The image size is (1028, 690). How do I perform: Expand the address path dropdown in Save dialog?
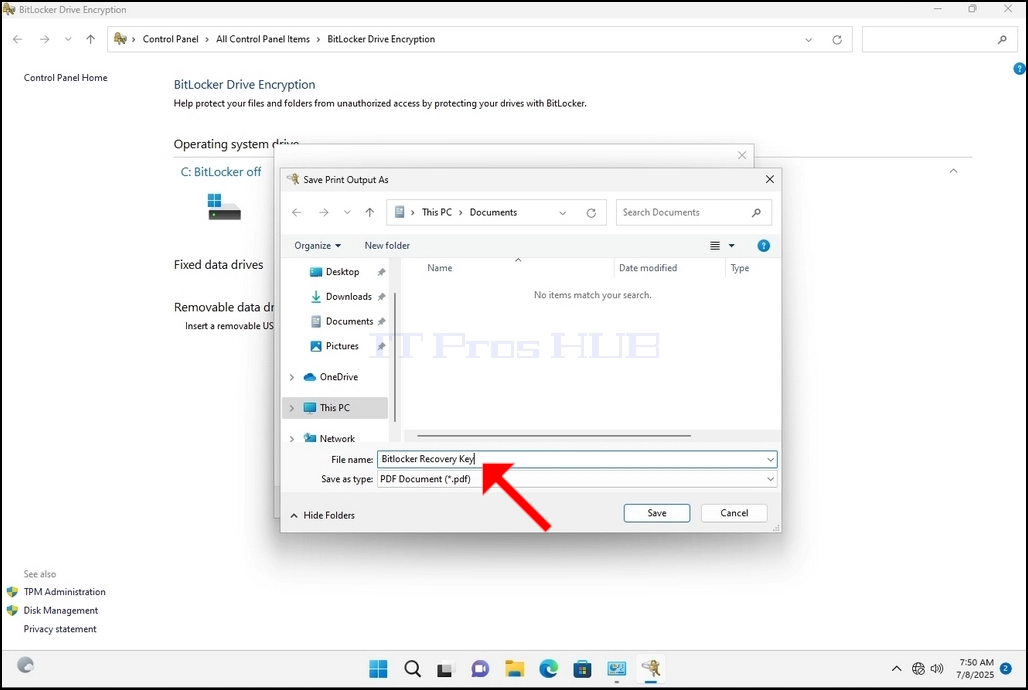click(x=563, y=213)
